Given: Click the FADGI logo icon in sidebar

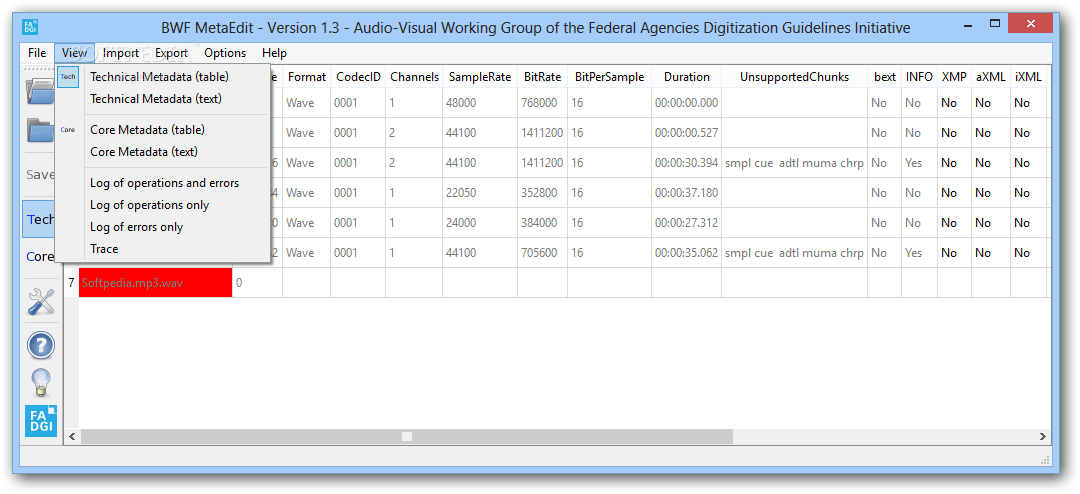Looking at the screenshot, I should tap(41, 420).
